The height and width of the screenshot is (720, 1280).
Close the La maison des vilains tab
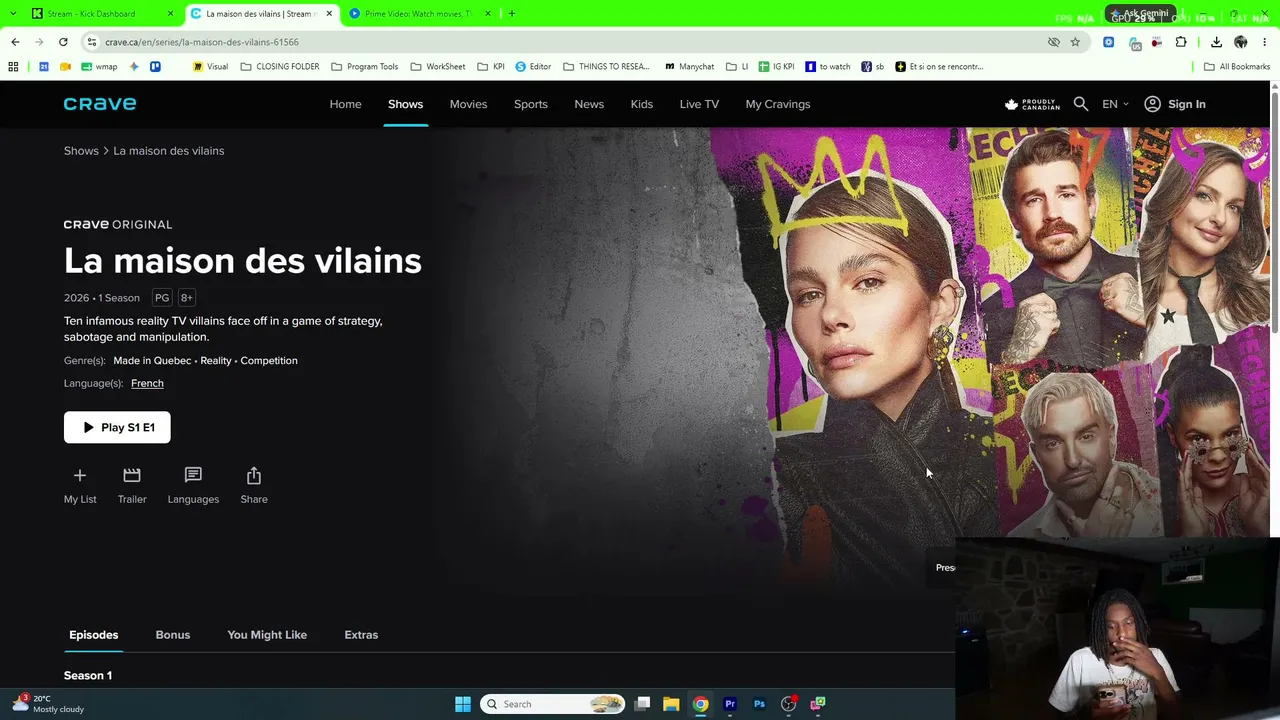tap(329, 14)
